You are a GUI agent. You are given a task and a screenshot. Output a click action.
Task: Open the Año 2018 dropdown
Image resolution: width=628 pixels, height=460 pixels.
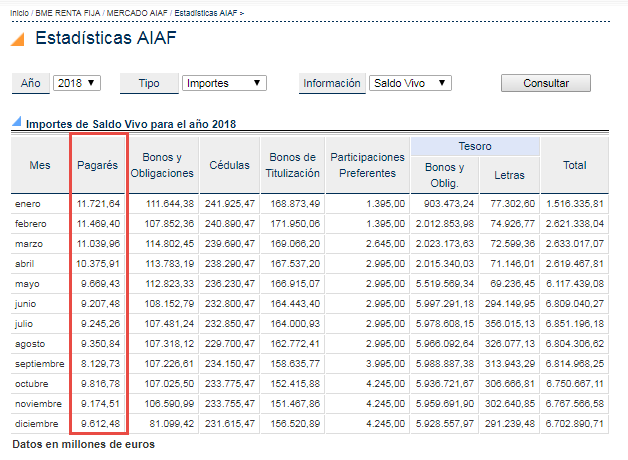[76, 83]
